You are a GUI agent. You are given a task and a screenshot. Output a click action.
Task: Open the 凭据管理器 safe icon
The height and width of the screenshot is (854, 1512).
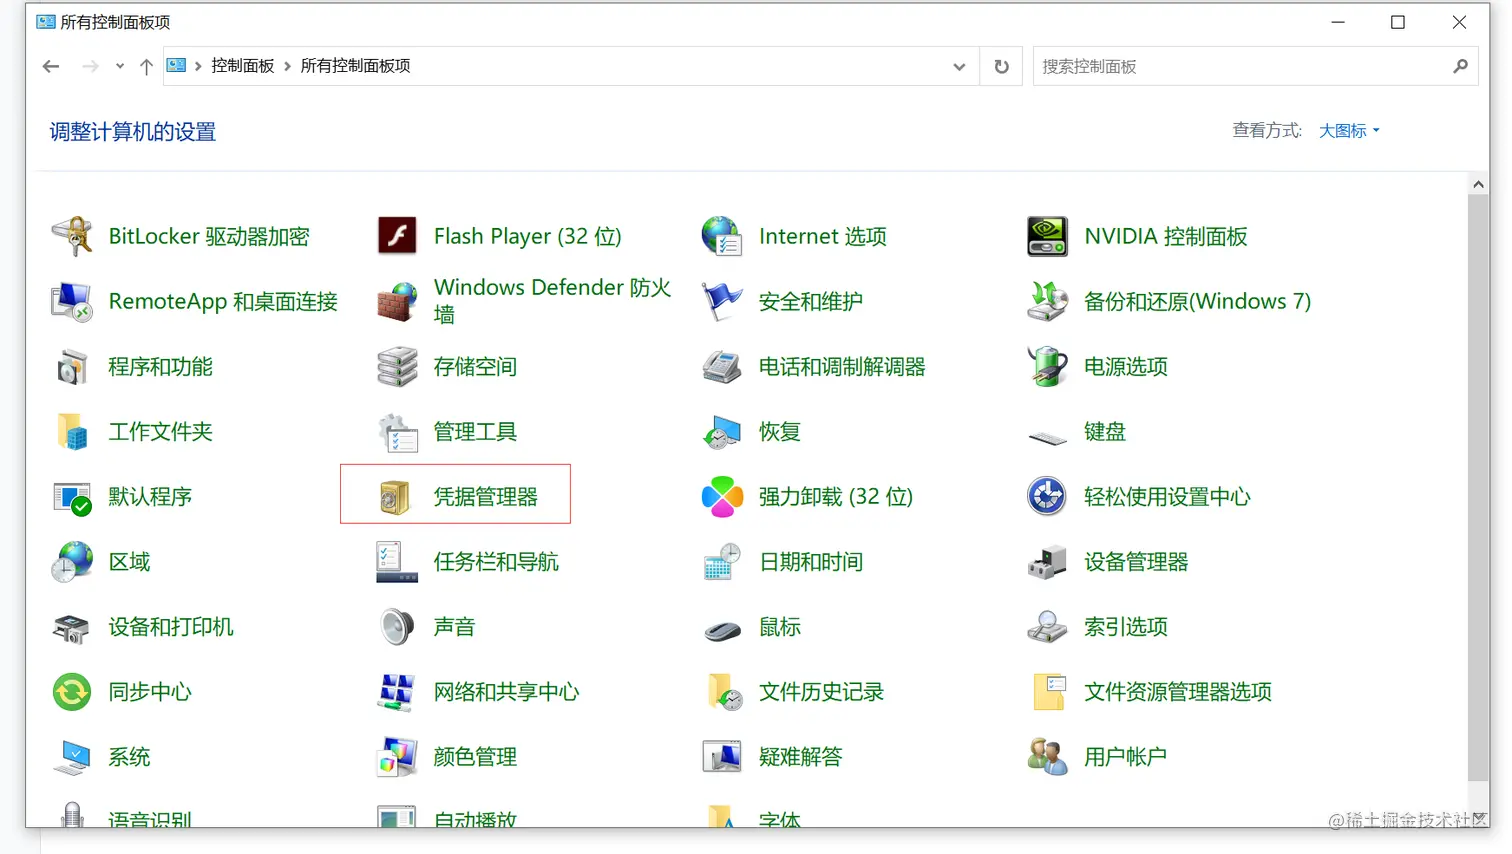[x=397, y=497]
